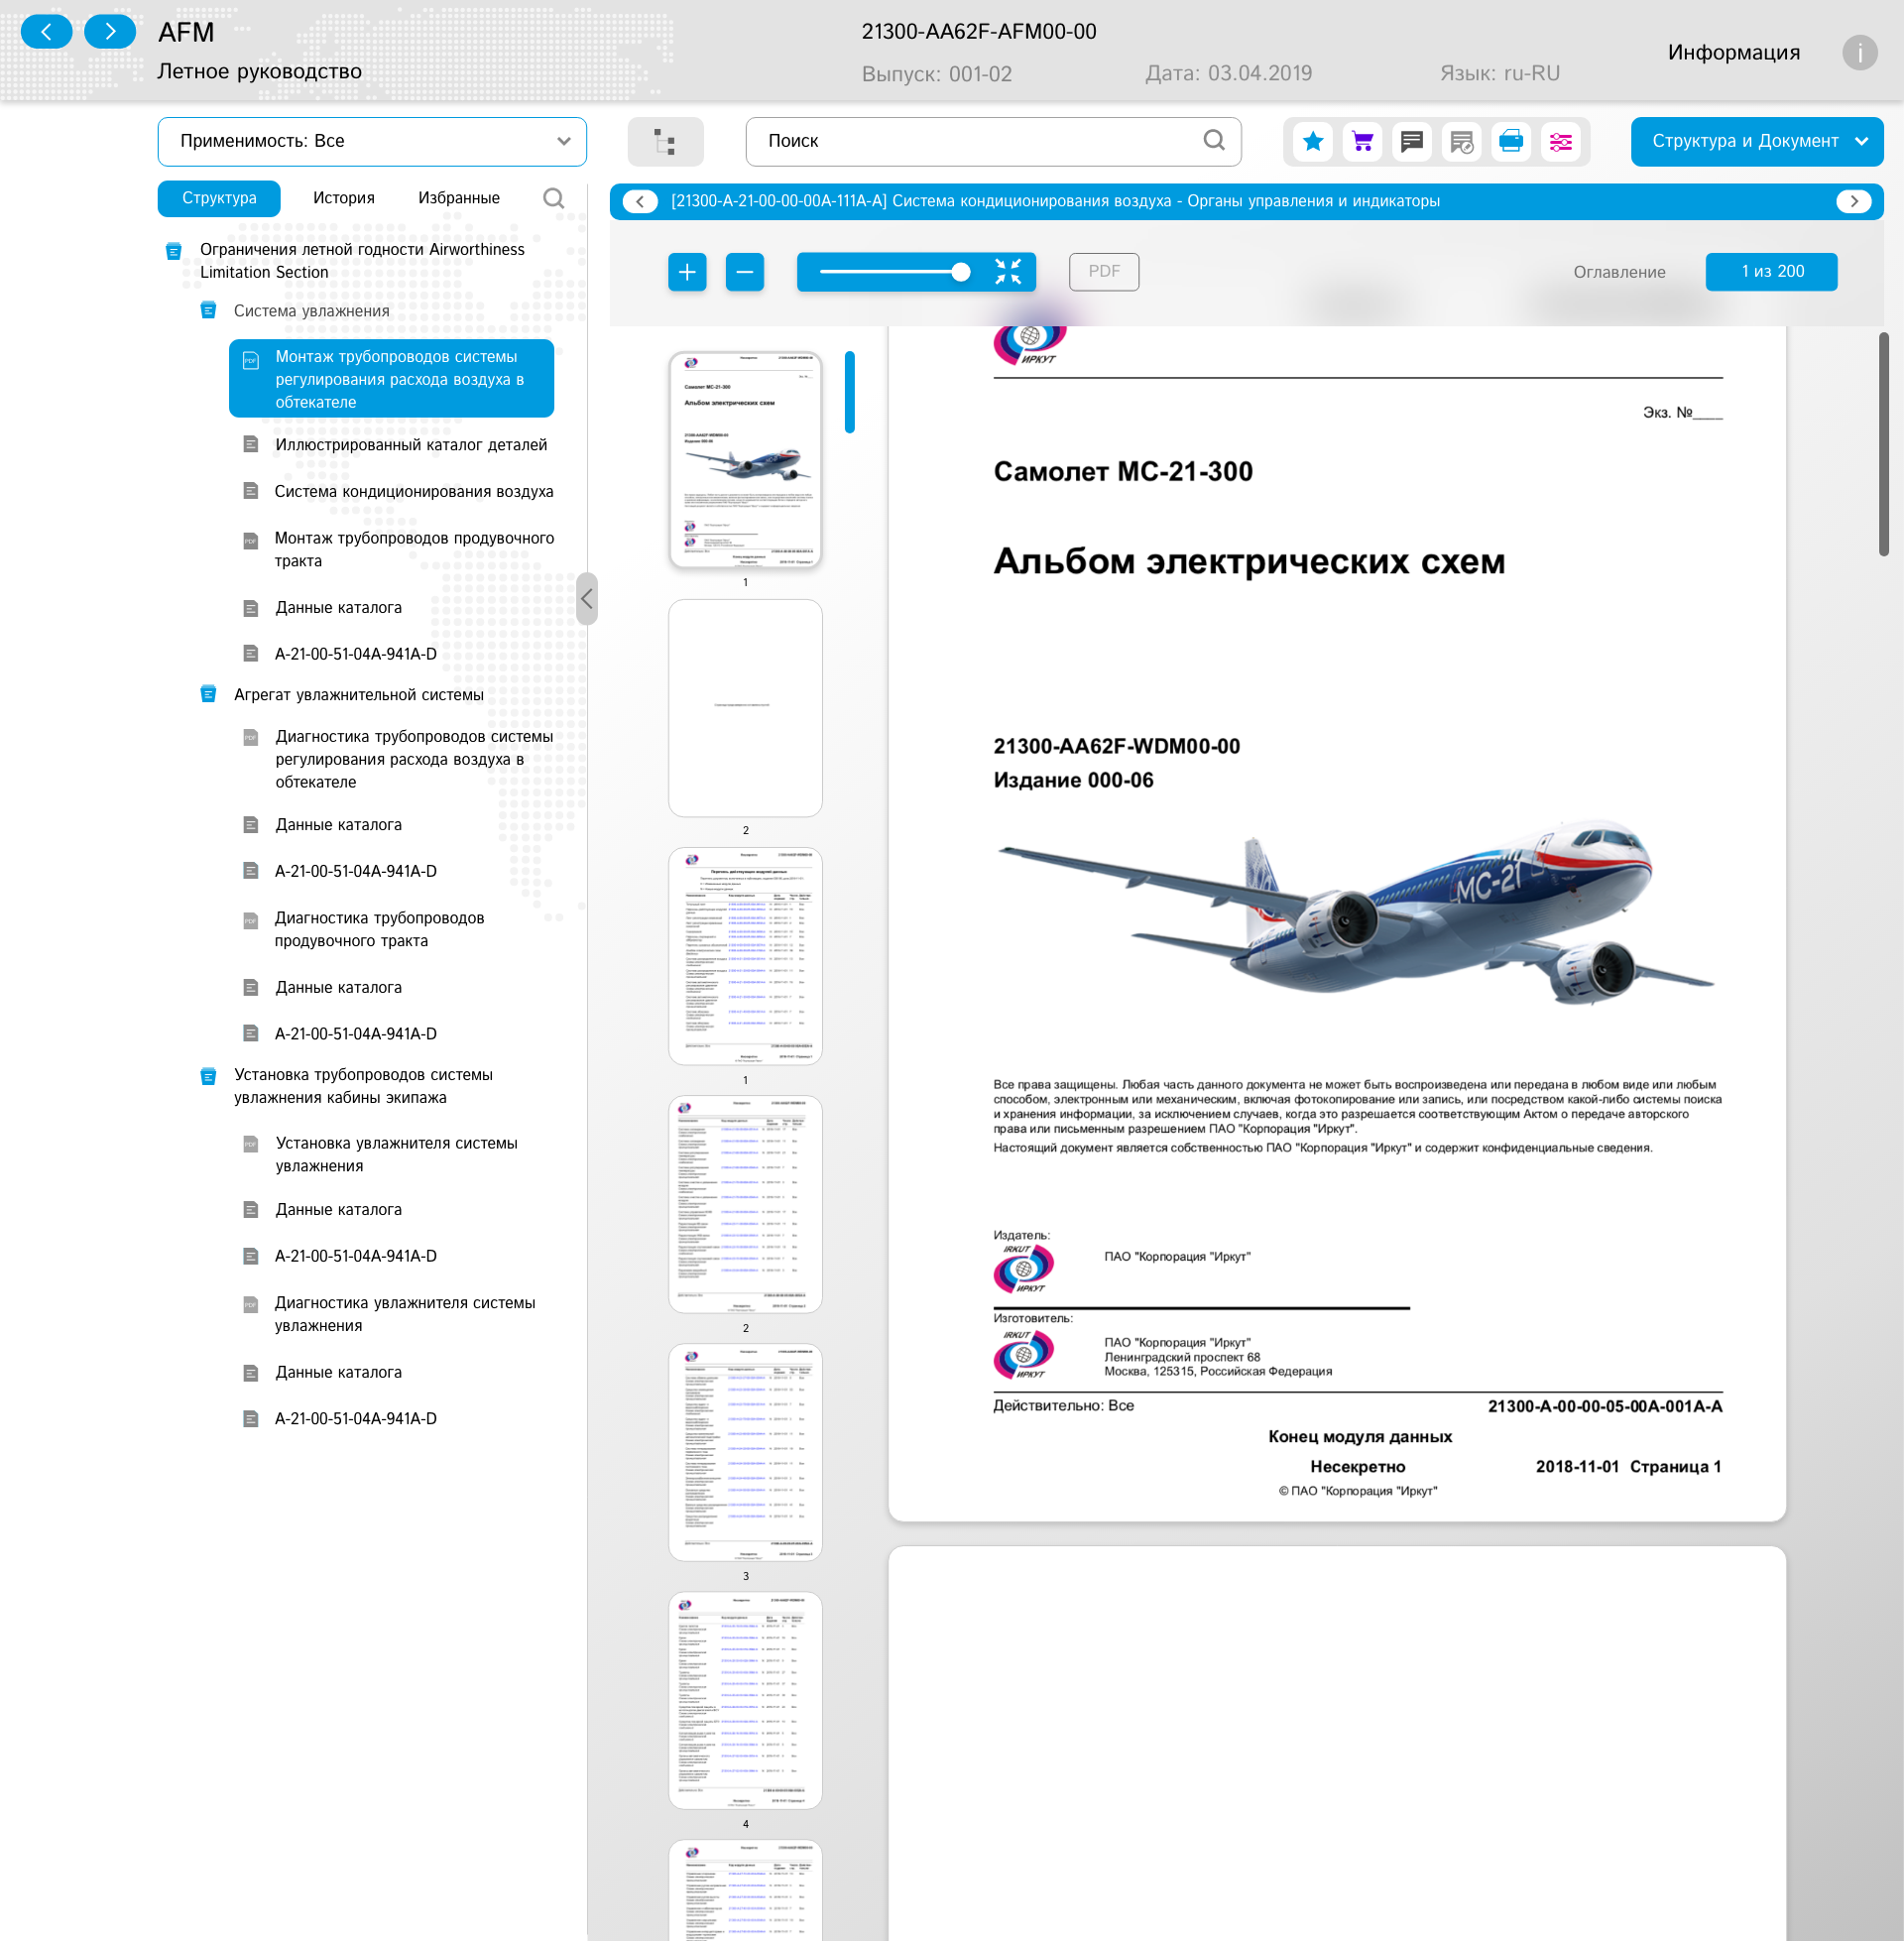The width and height of the screenshot is (1904, 1941).
Task: Select contents table thumbnail numbered 3
Action: point(745,1452)
